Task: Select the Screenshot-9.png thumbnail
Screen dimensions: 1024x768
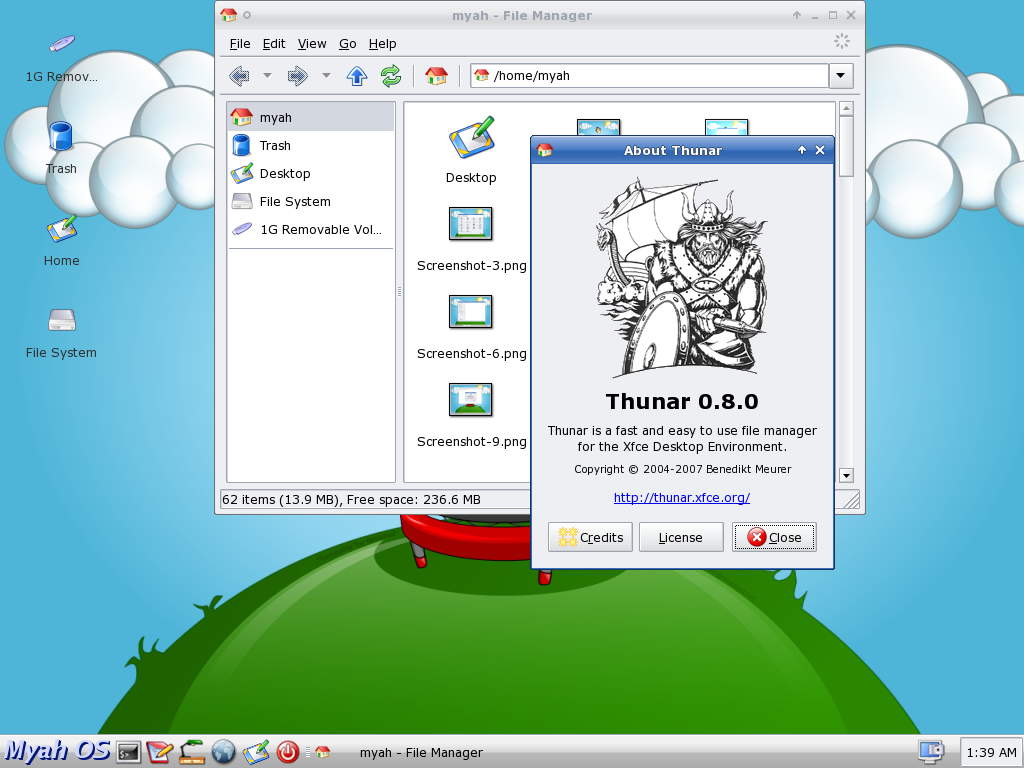Action: (470, 400)
